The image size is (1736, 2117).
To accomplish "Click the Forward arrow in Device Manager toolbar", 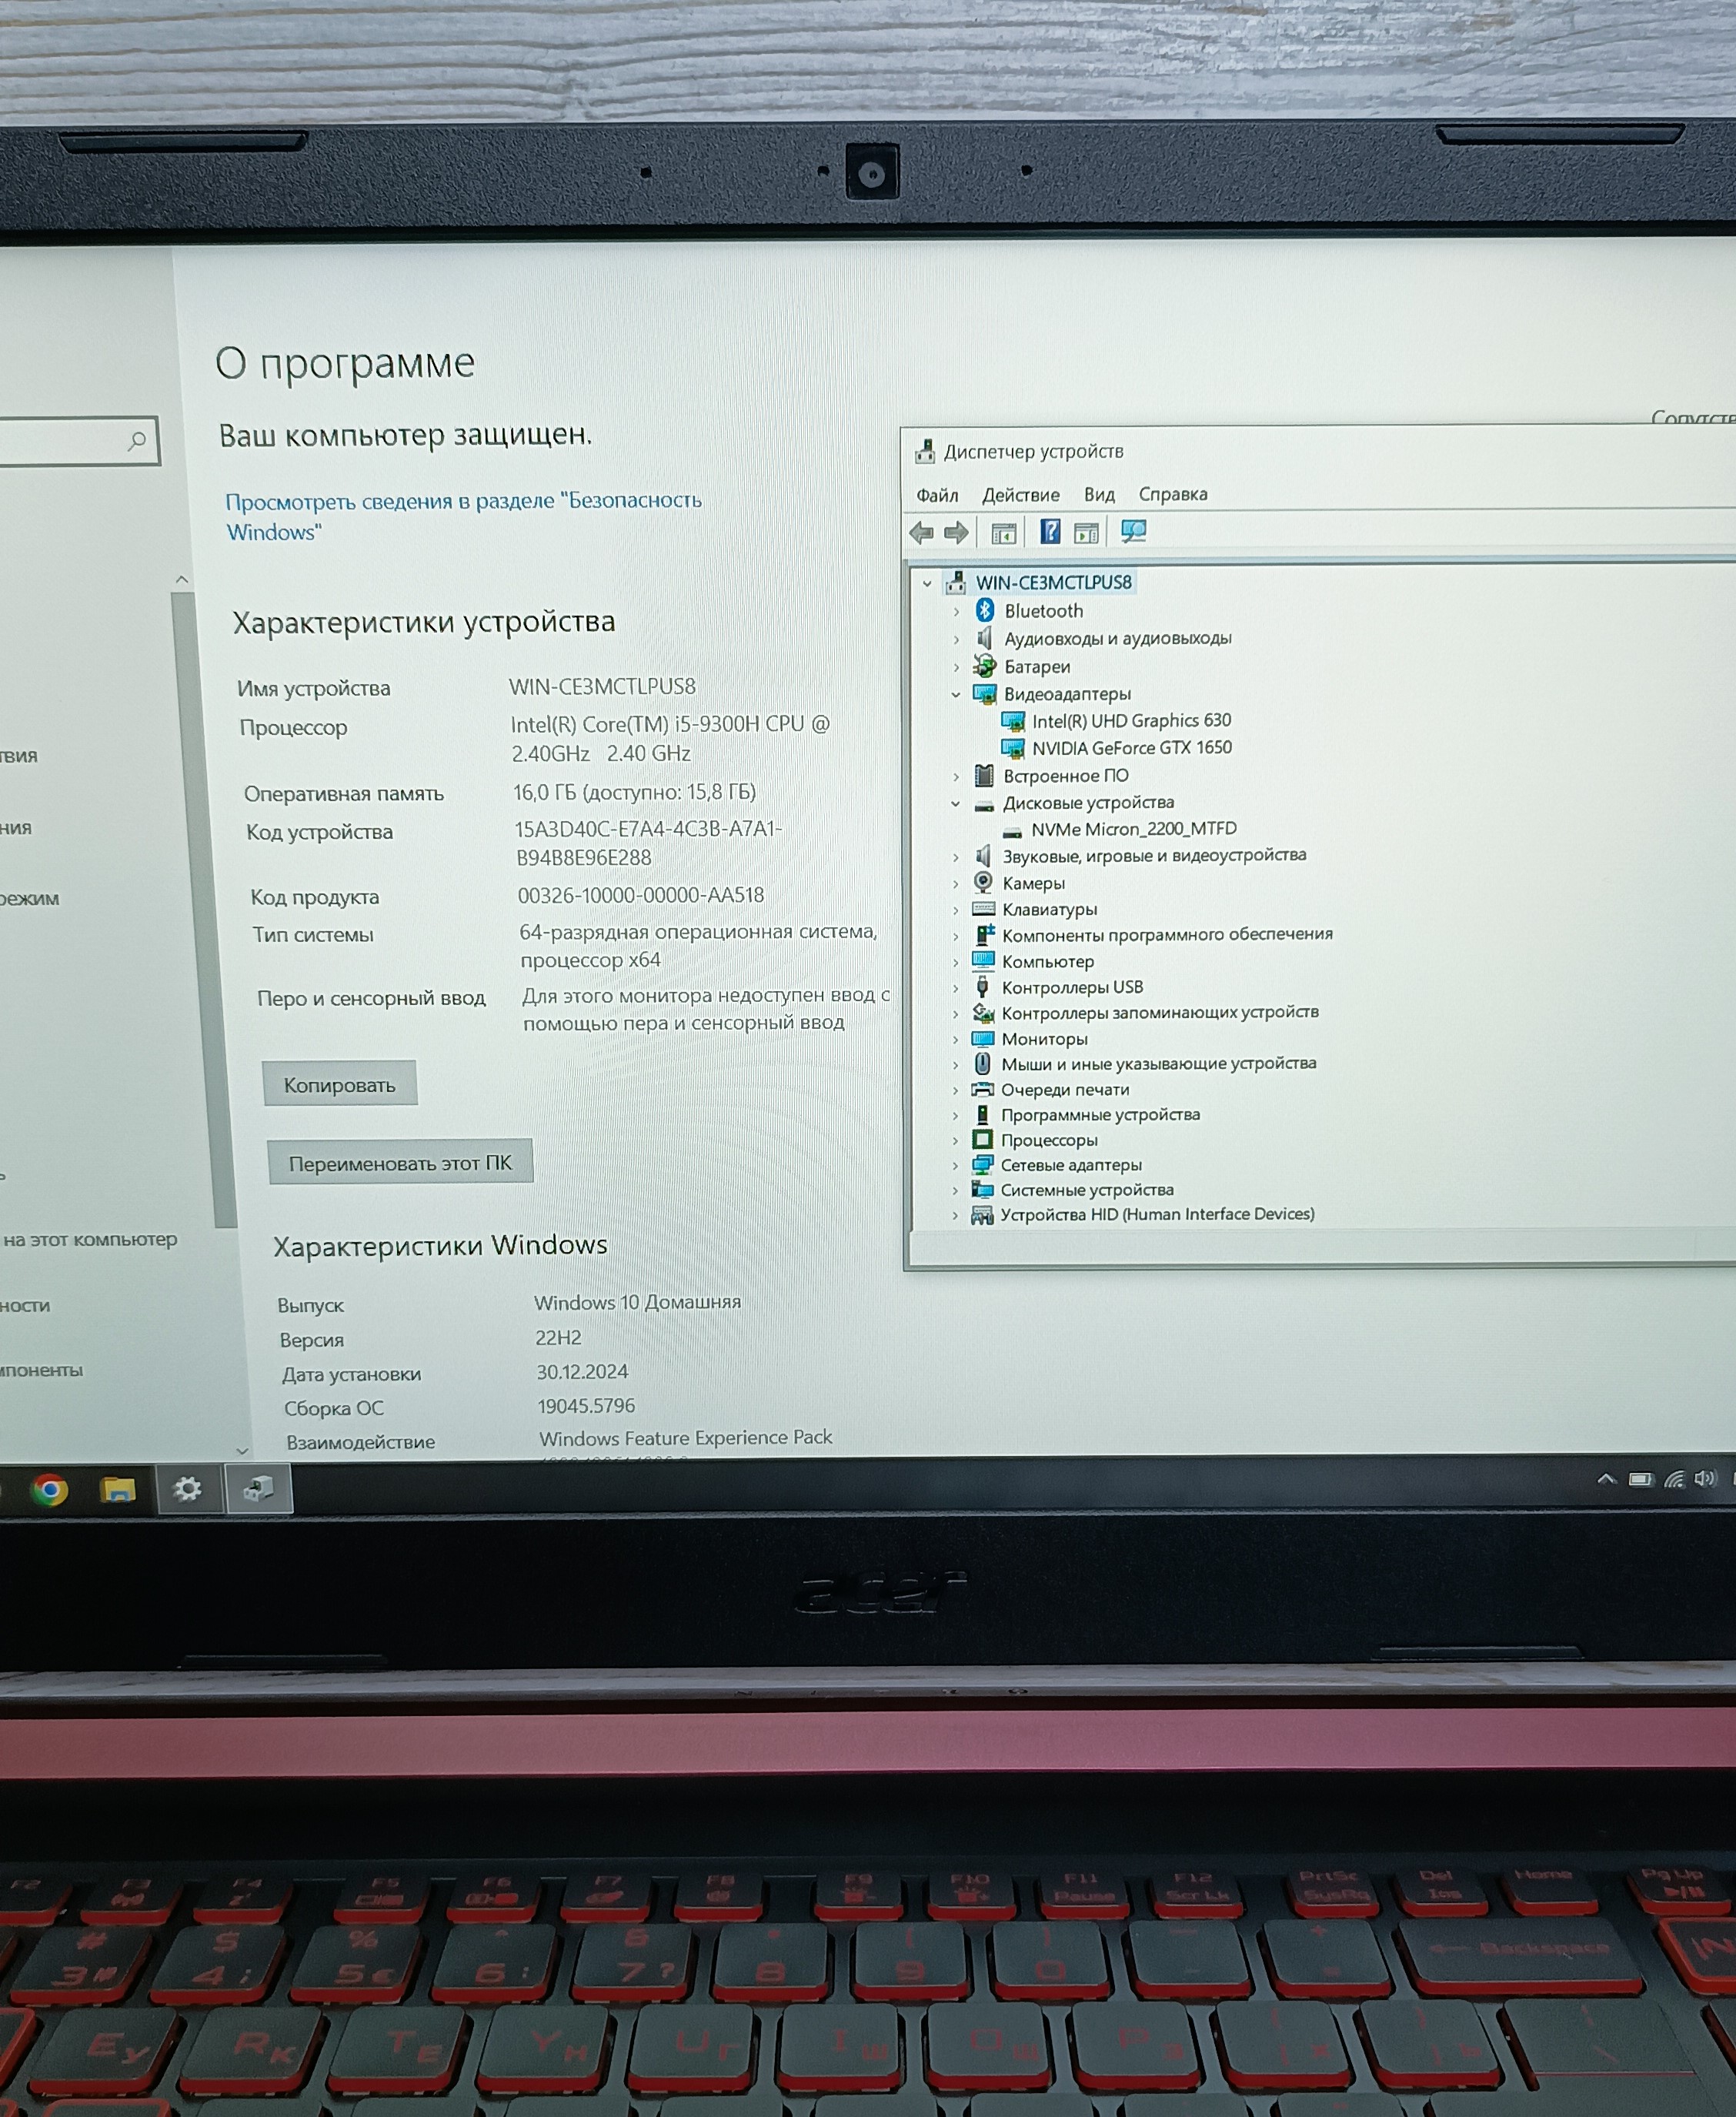I will (x=956, y=533).
